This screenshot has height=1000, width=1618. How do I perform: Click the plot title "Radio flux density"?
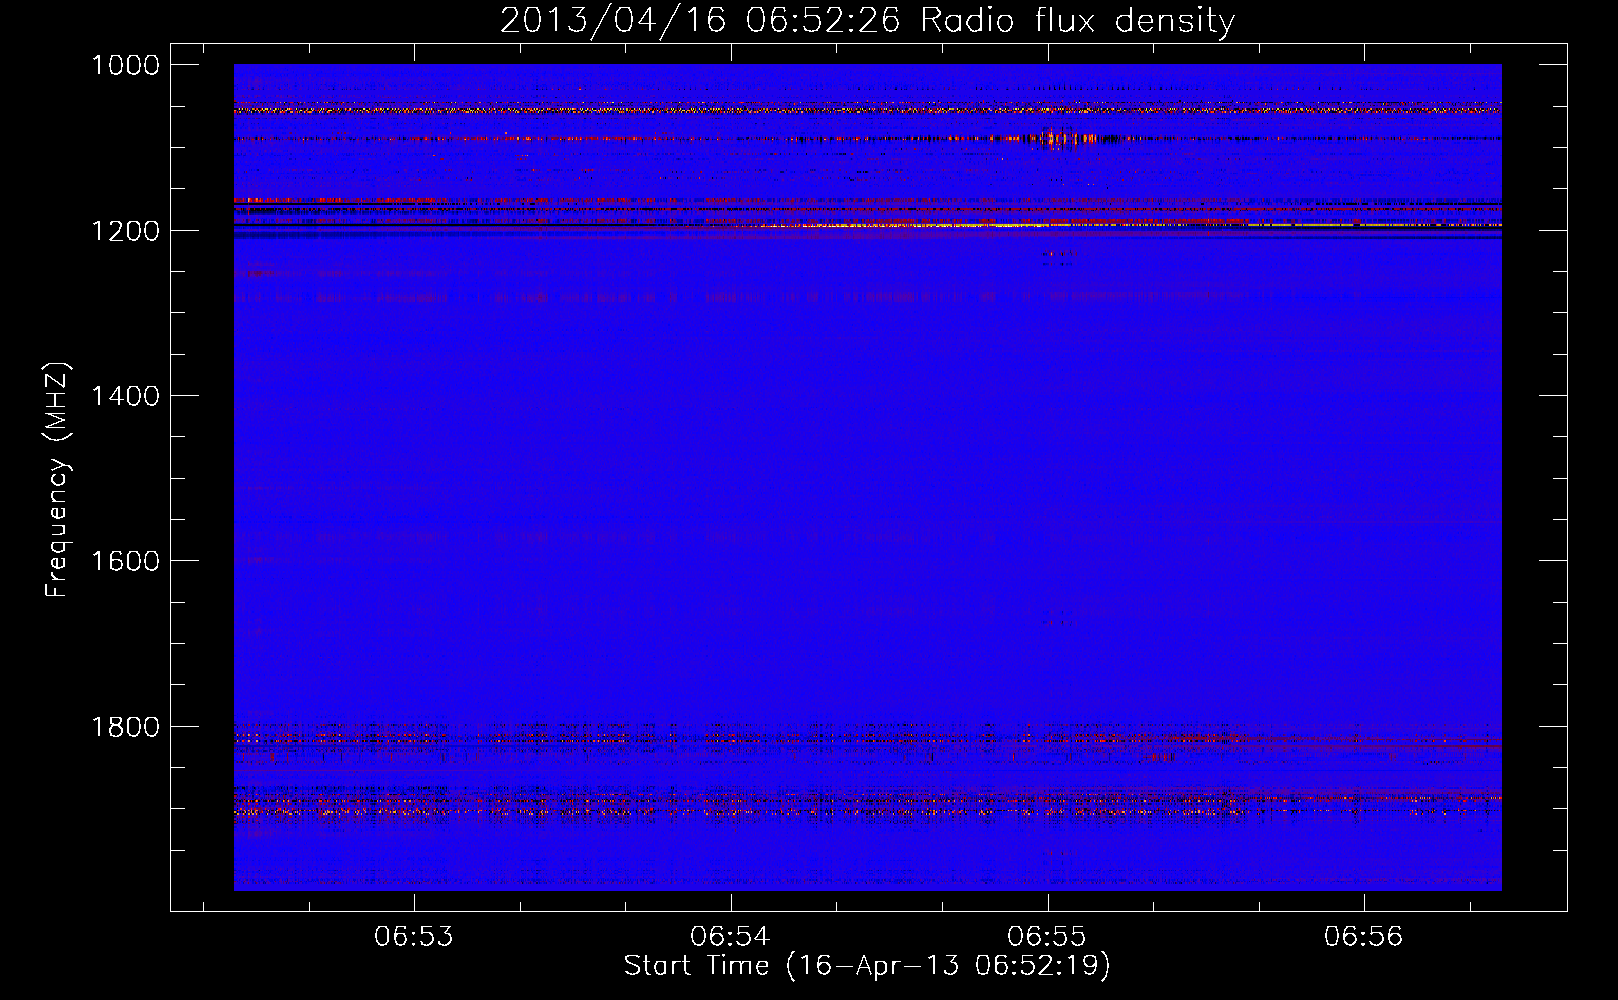(x=1077, y=21)
